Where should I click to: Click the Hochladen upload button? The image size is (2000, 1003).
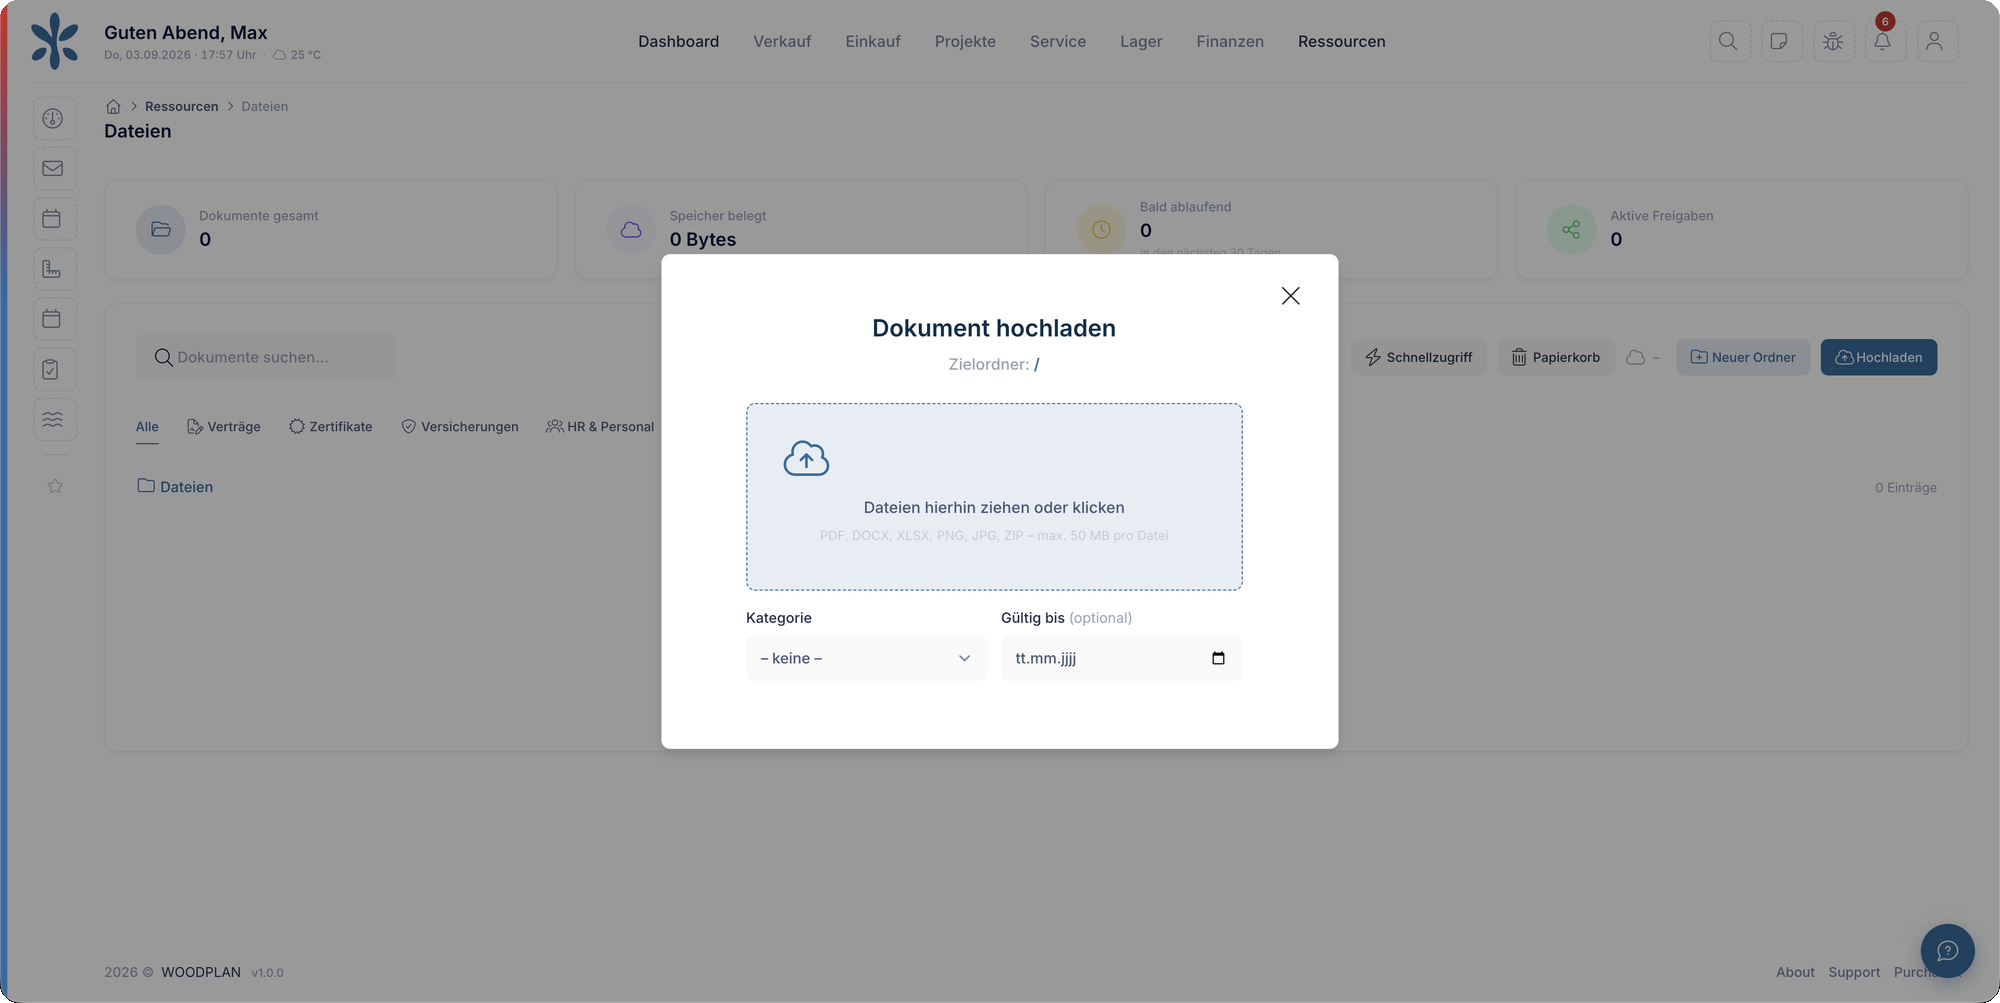(x=1878, y=357)
